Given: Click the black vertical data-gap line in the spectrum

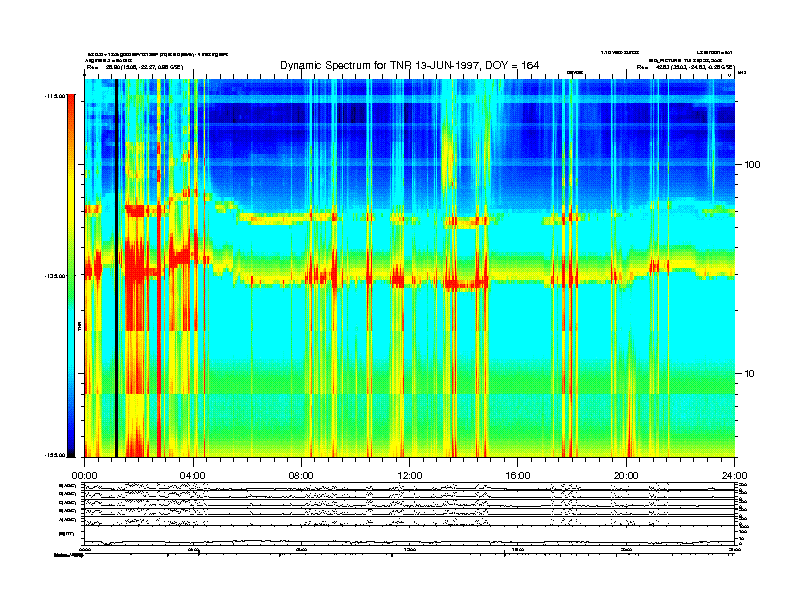Looking at the screenshot, I should pos(116,268).
